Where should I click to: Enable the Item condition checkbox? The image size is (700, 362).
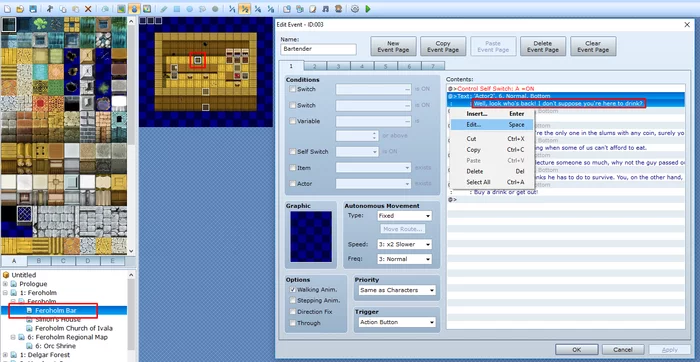click(293, 168)
